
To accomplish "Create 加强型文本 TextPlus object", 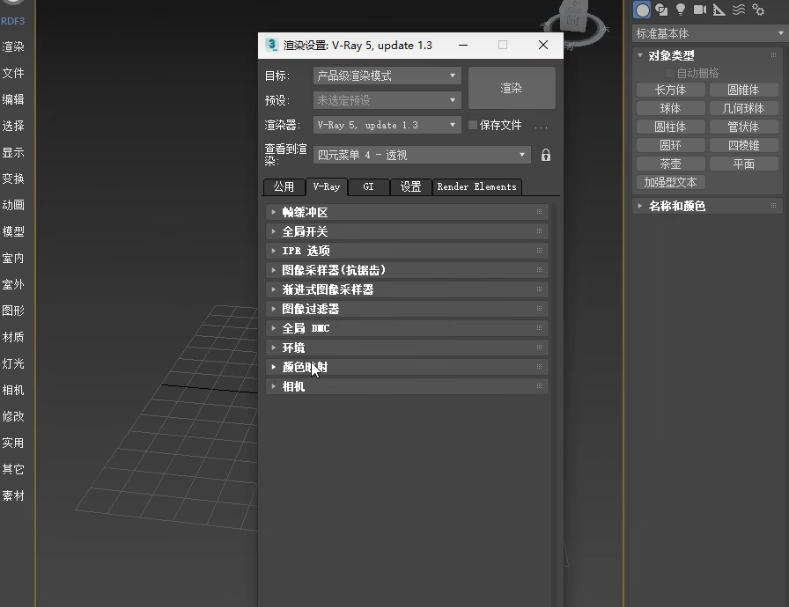I will [670, 182].
